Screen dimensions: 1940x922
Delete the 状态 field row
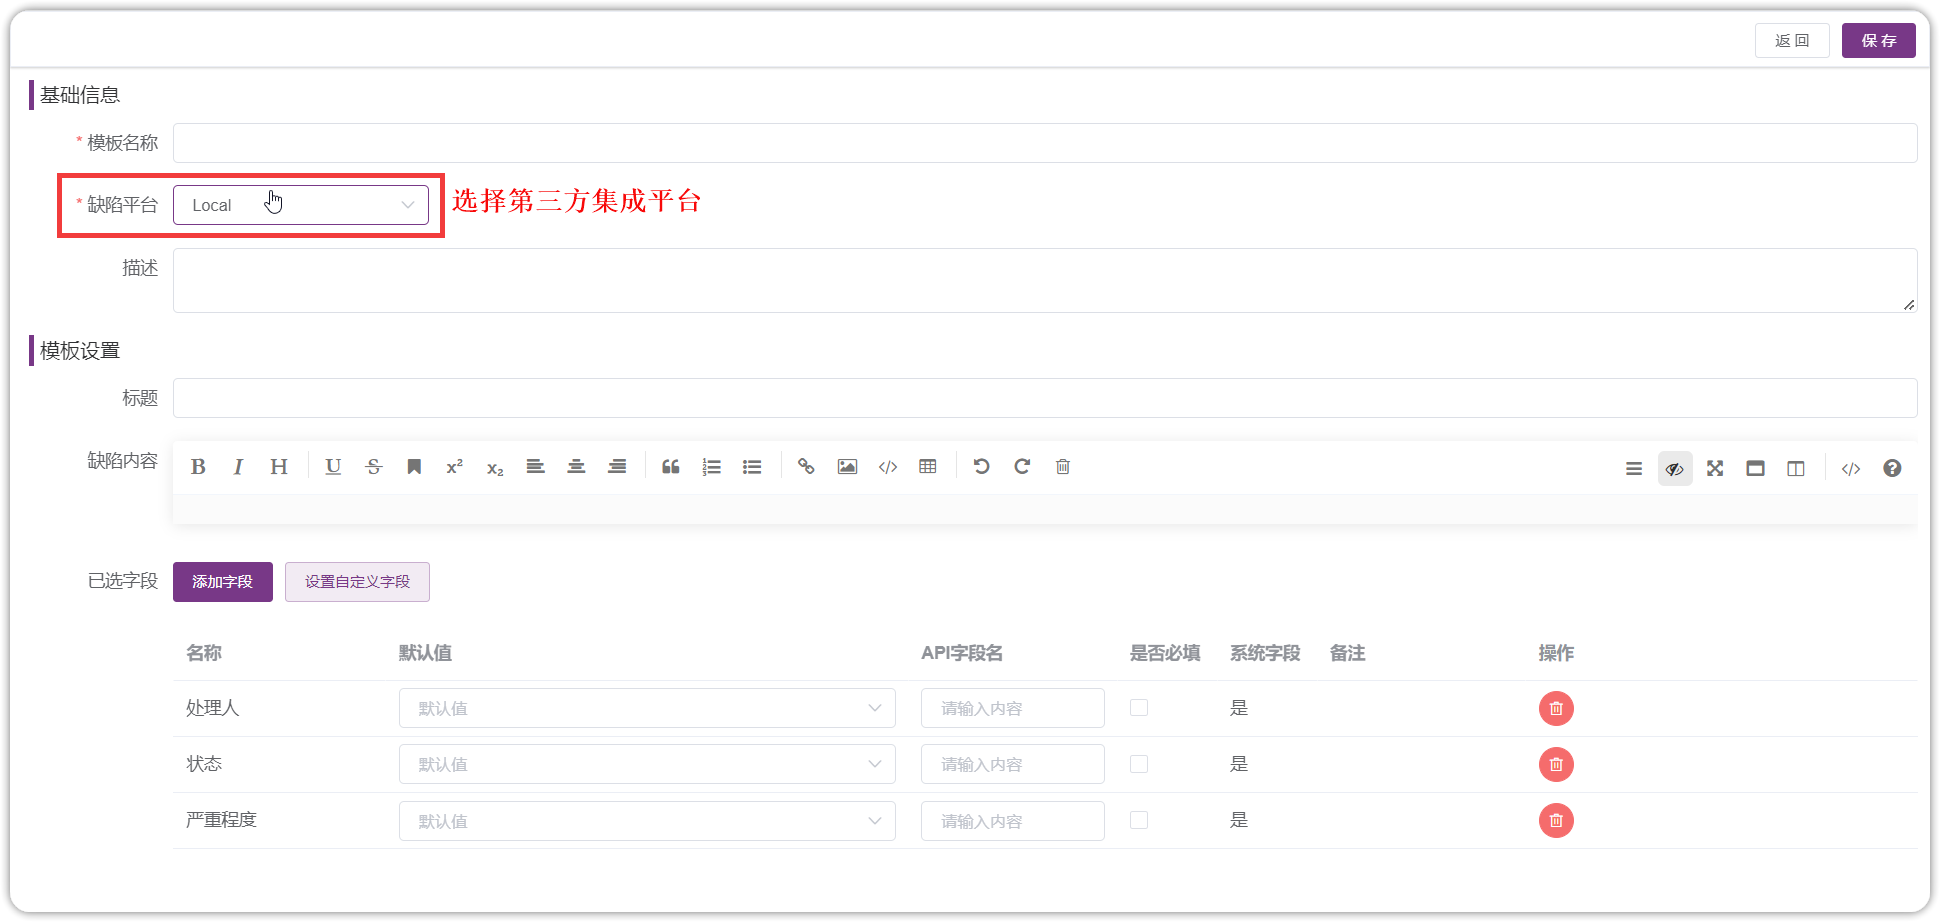tap(1556, 764)
